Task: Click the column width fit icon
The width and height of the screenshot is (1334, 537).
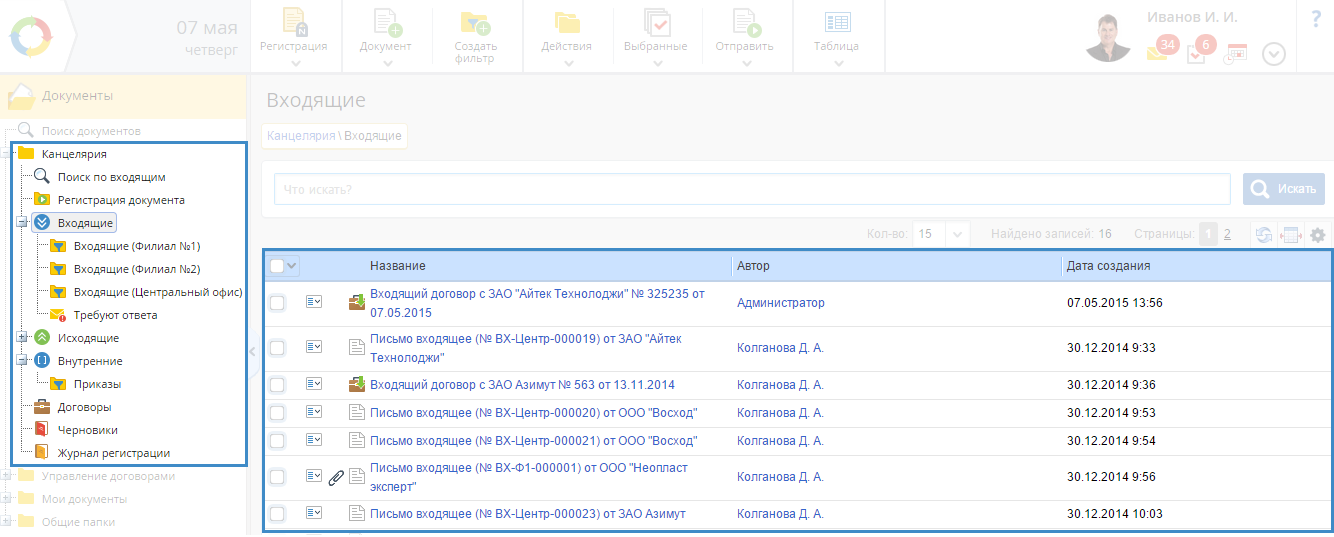Action: (x=1291, y=234)
